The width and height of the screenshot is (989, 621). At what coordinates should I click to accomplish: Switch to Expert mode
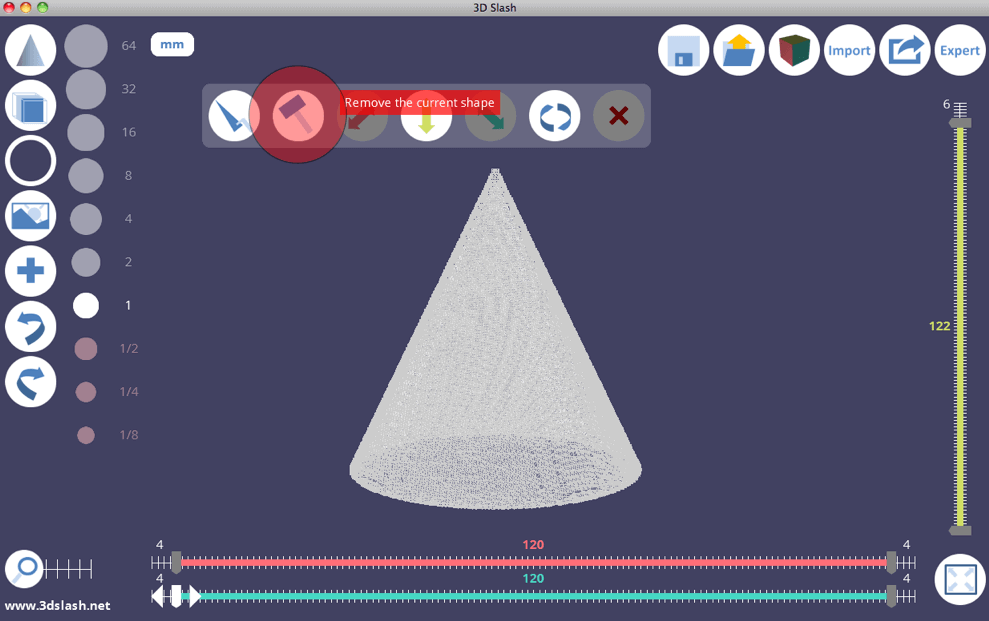[959, 51]
